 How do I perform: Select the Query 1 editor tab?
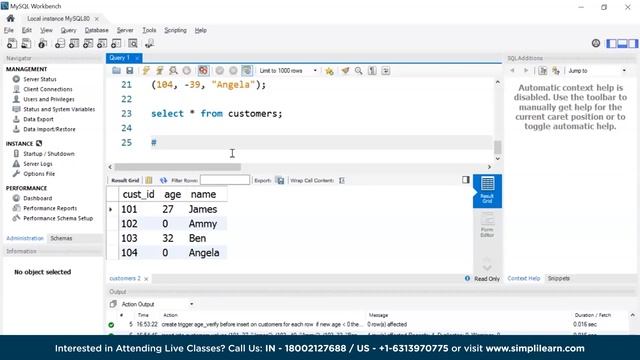(x=120, y=58)
